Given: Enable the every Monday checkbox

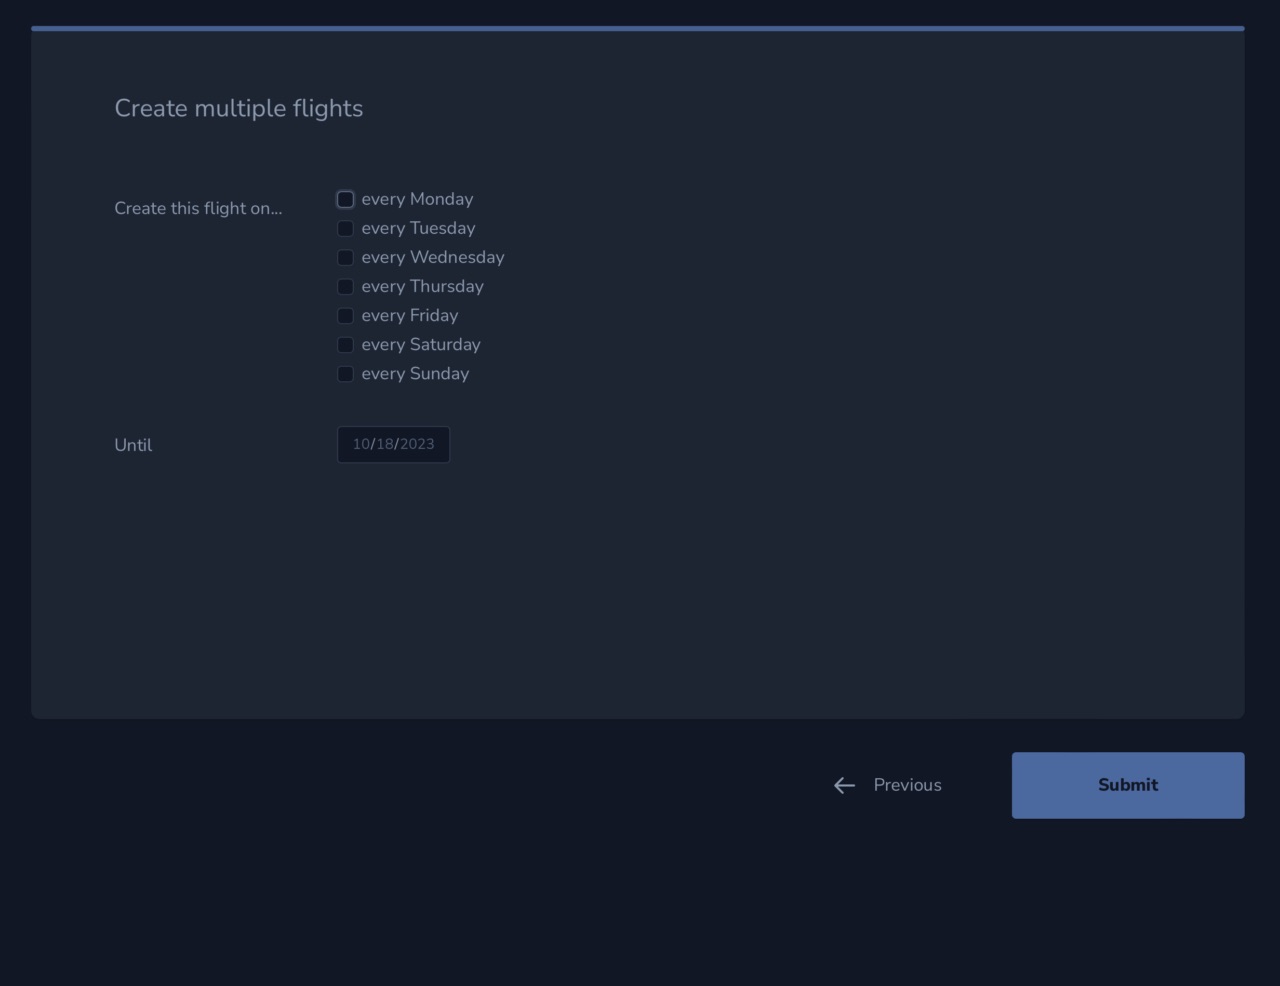Looking at the screenshot, I should click(x=345, y=200).
